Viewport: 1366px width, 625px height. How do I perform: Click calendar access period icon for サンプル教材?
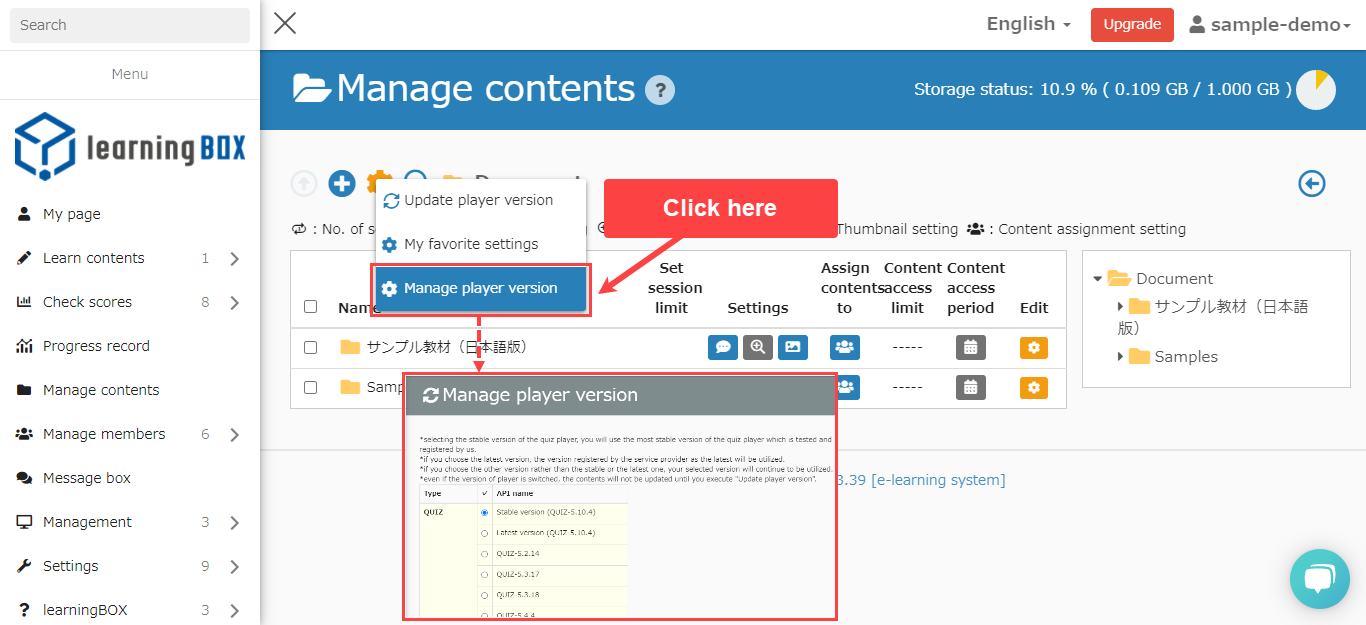pyautogui.click(x=971, y=347)
